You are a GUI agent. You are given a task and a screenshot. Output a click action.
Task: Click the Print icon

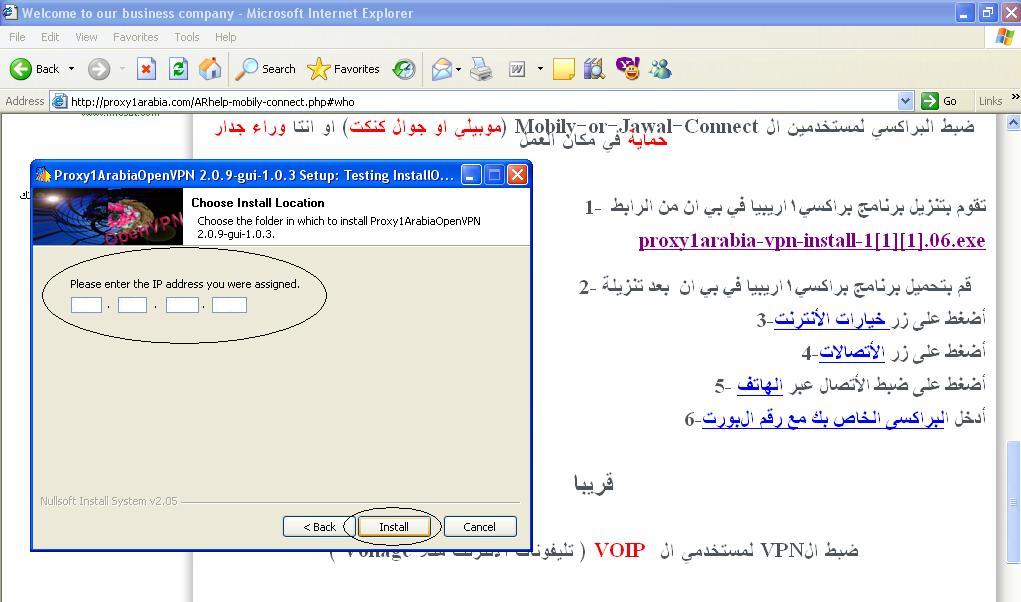[x=481, y=68]
